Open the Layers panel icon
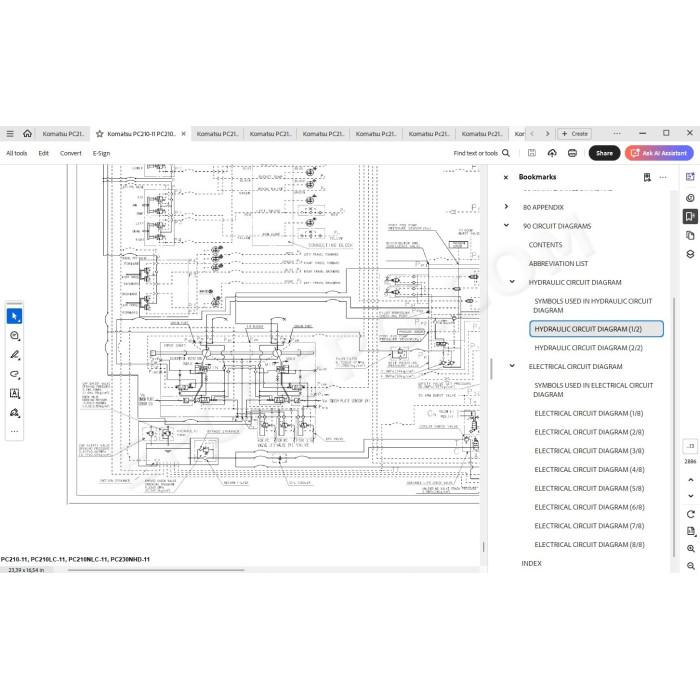 click(x=690, y=254)
